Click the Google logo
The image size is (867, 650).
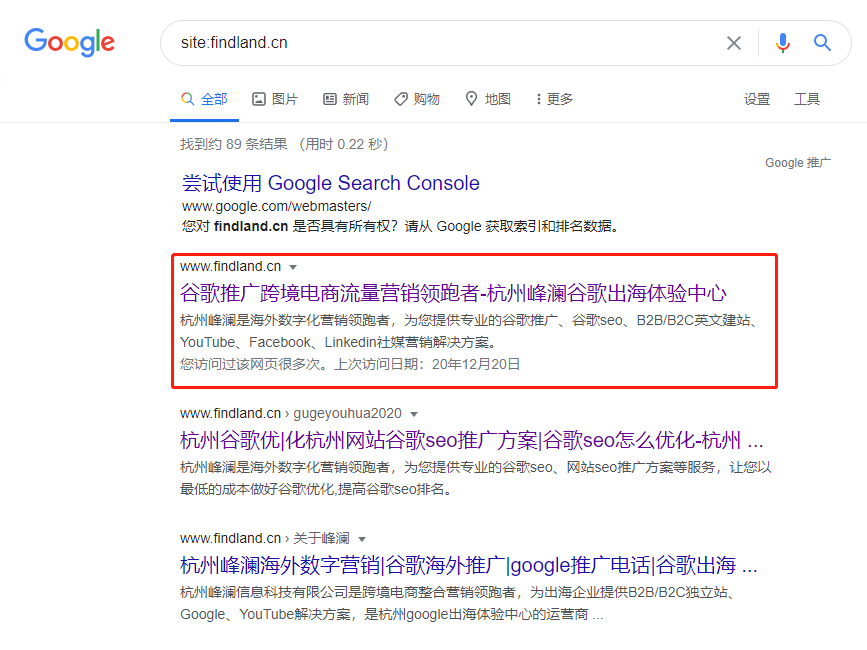click(68, 42)
